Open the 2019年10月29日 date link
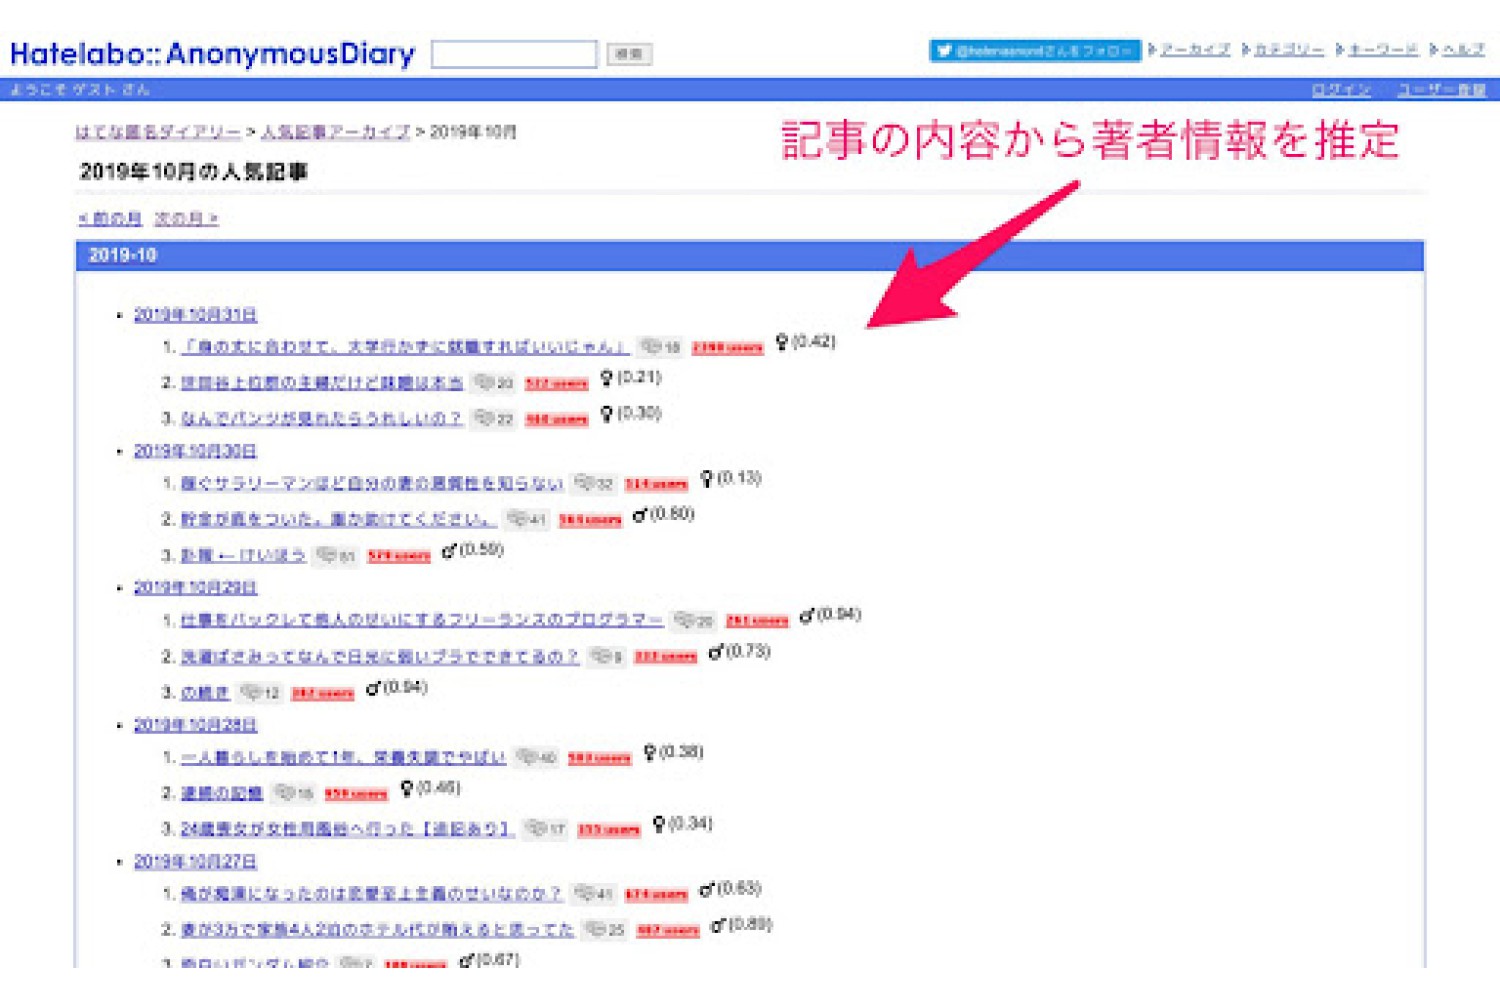This screenshot has height=1000, width=1500. coord(195,587)
